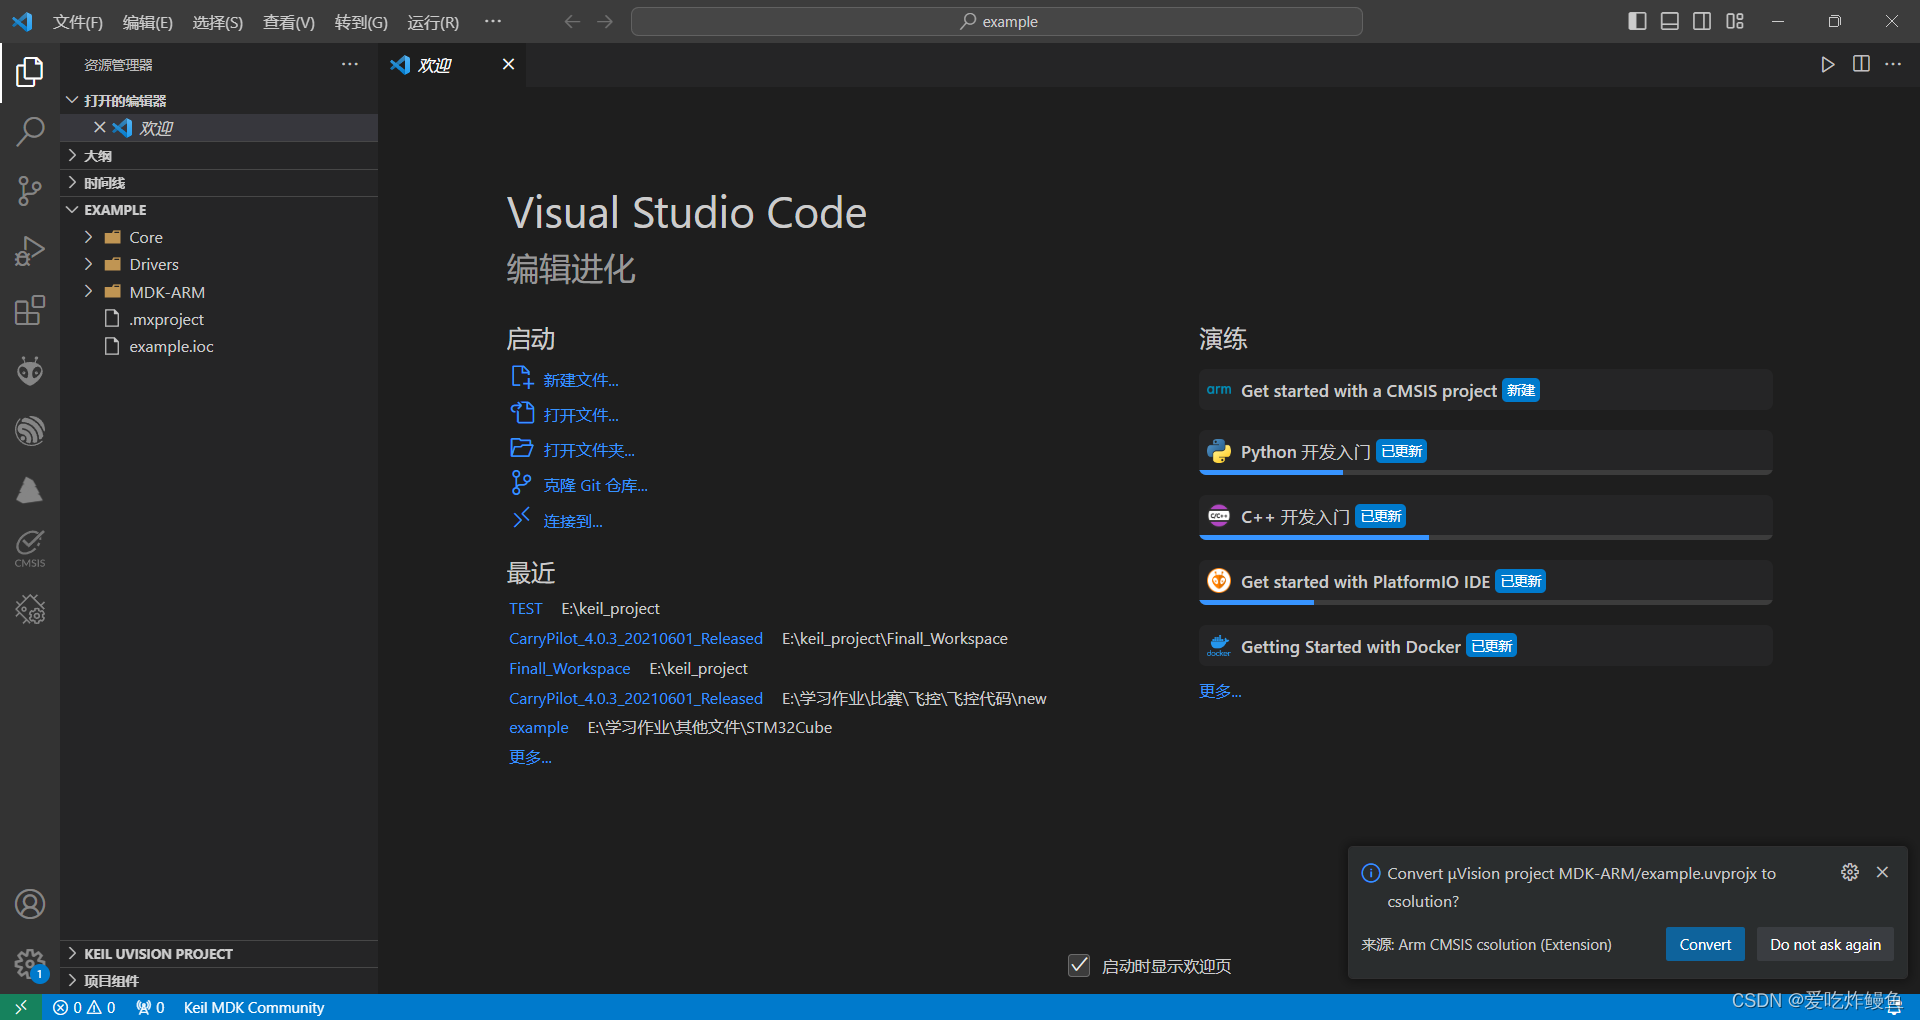This screenshot has height=1020, width=1920.
Task: Go forward navigation arrow
Action: [x=605, y=21]
